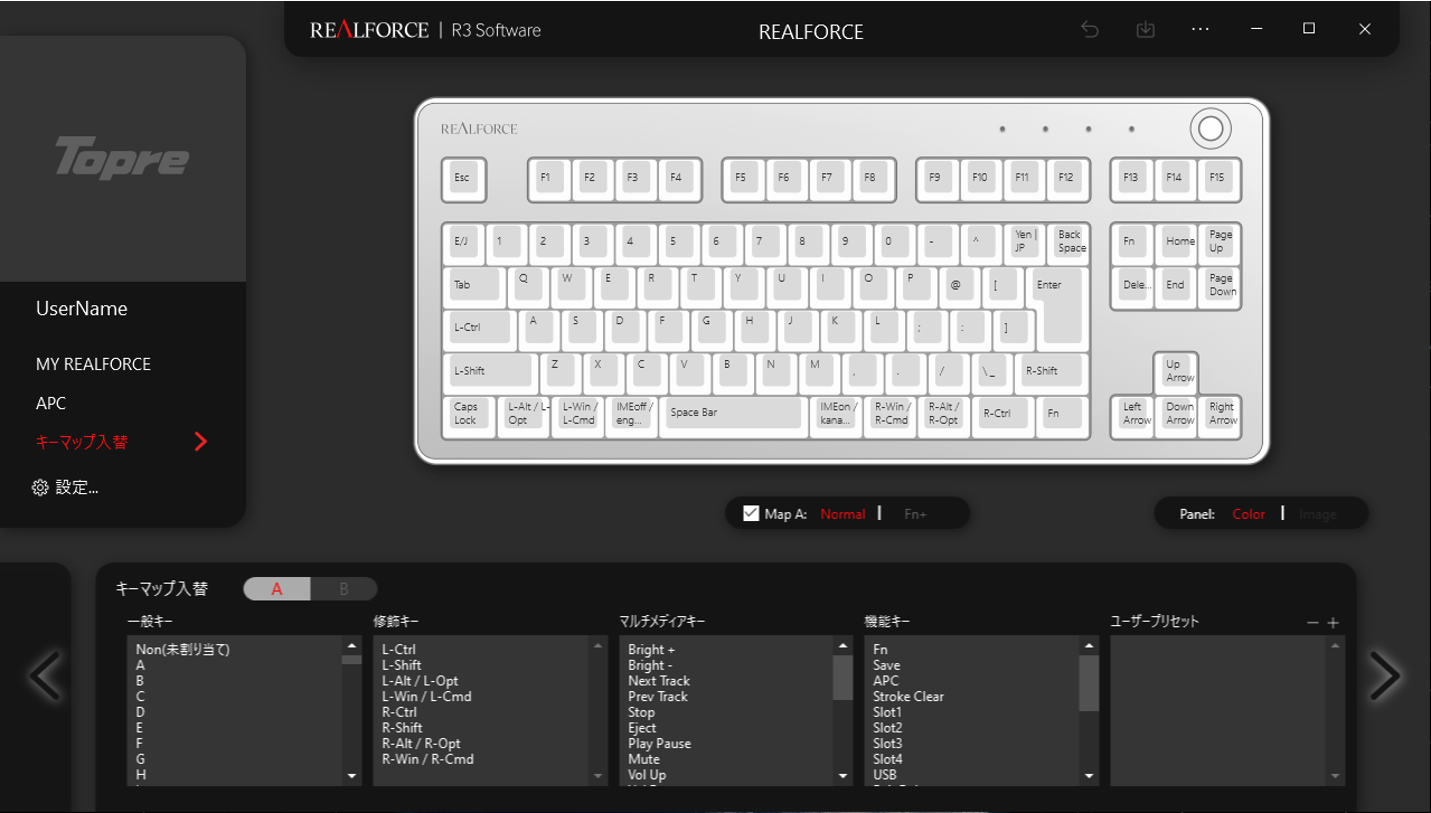Add a user preset with the plus icon
Screen dimensions: 1431x813
tap(1333, 623)
